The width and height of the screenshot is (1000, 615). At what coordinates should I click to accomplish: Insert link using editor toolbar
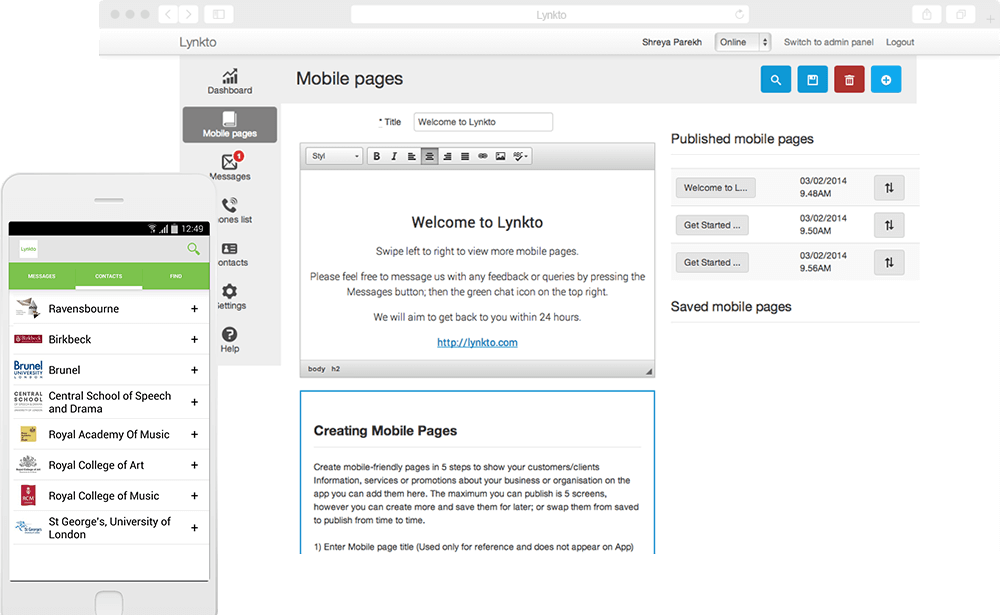tap(483, 156)
